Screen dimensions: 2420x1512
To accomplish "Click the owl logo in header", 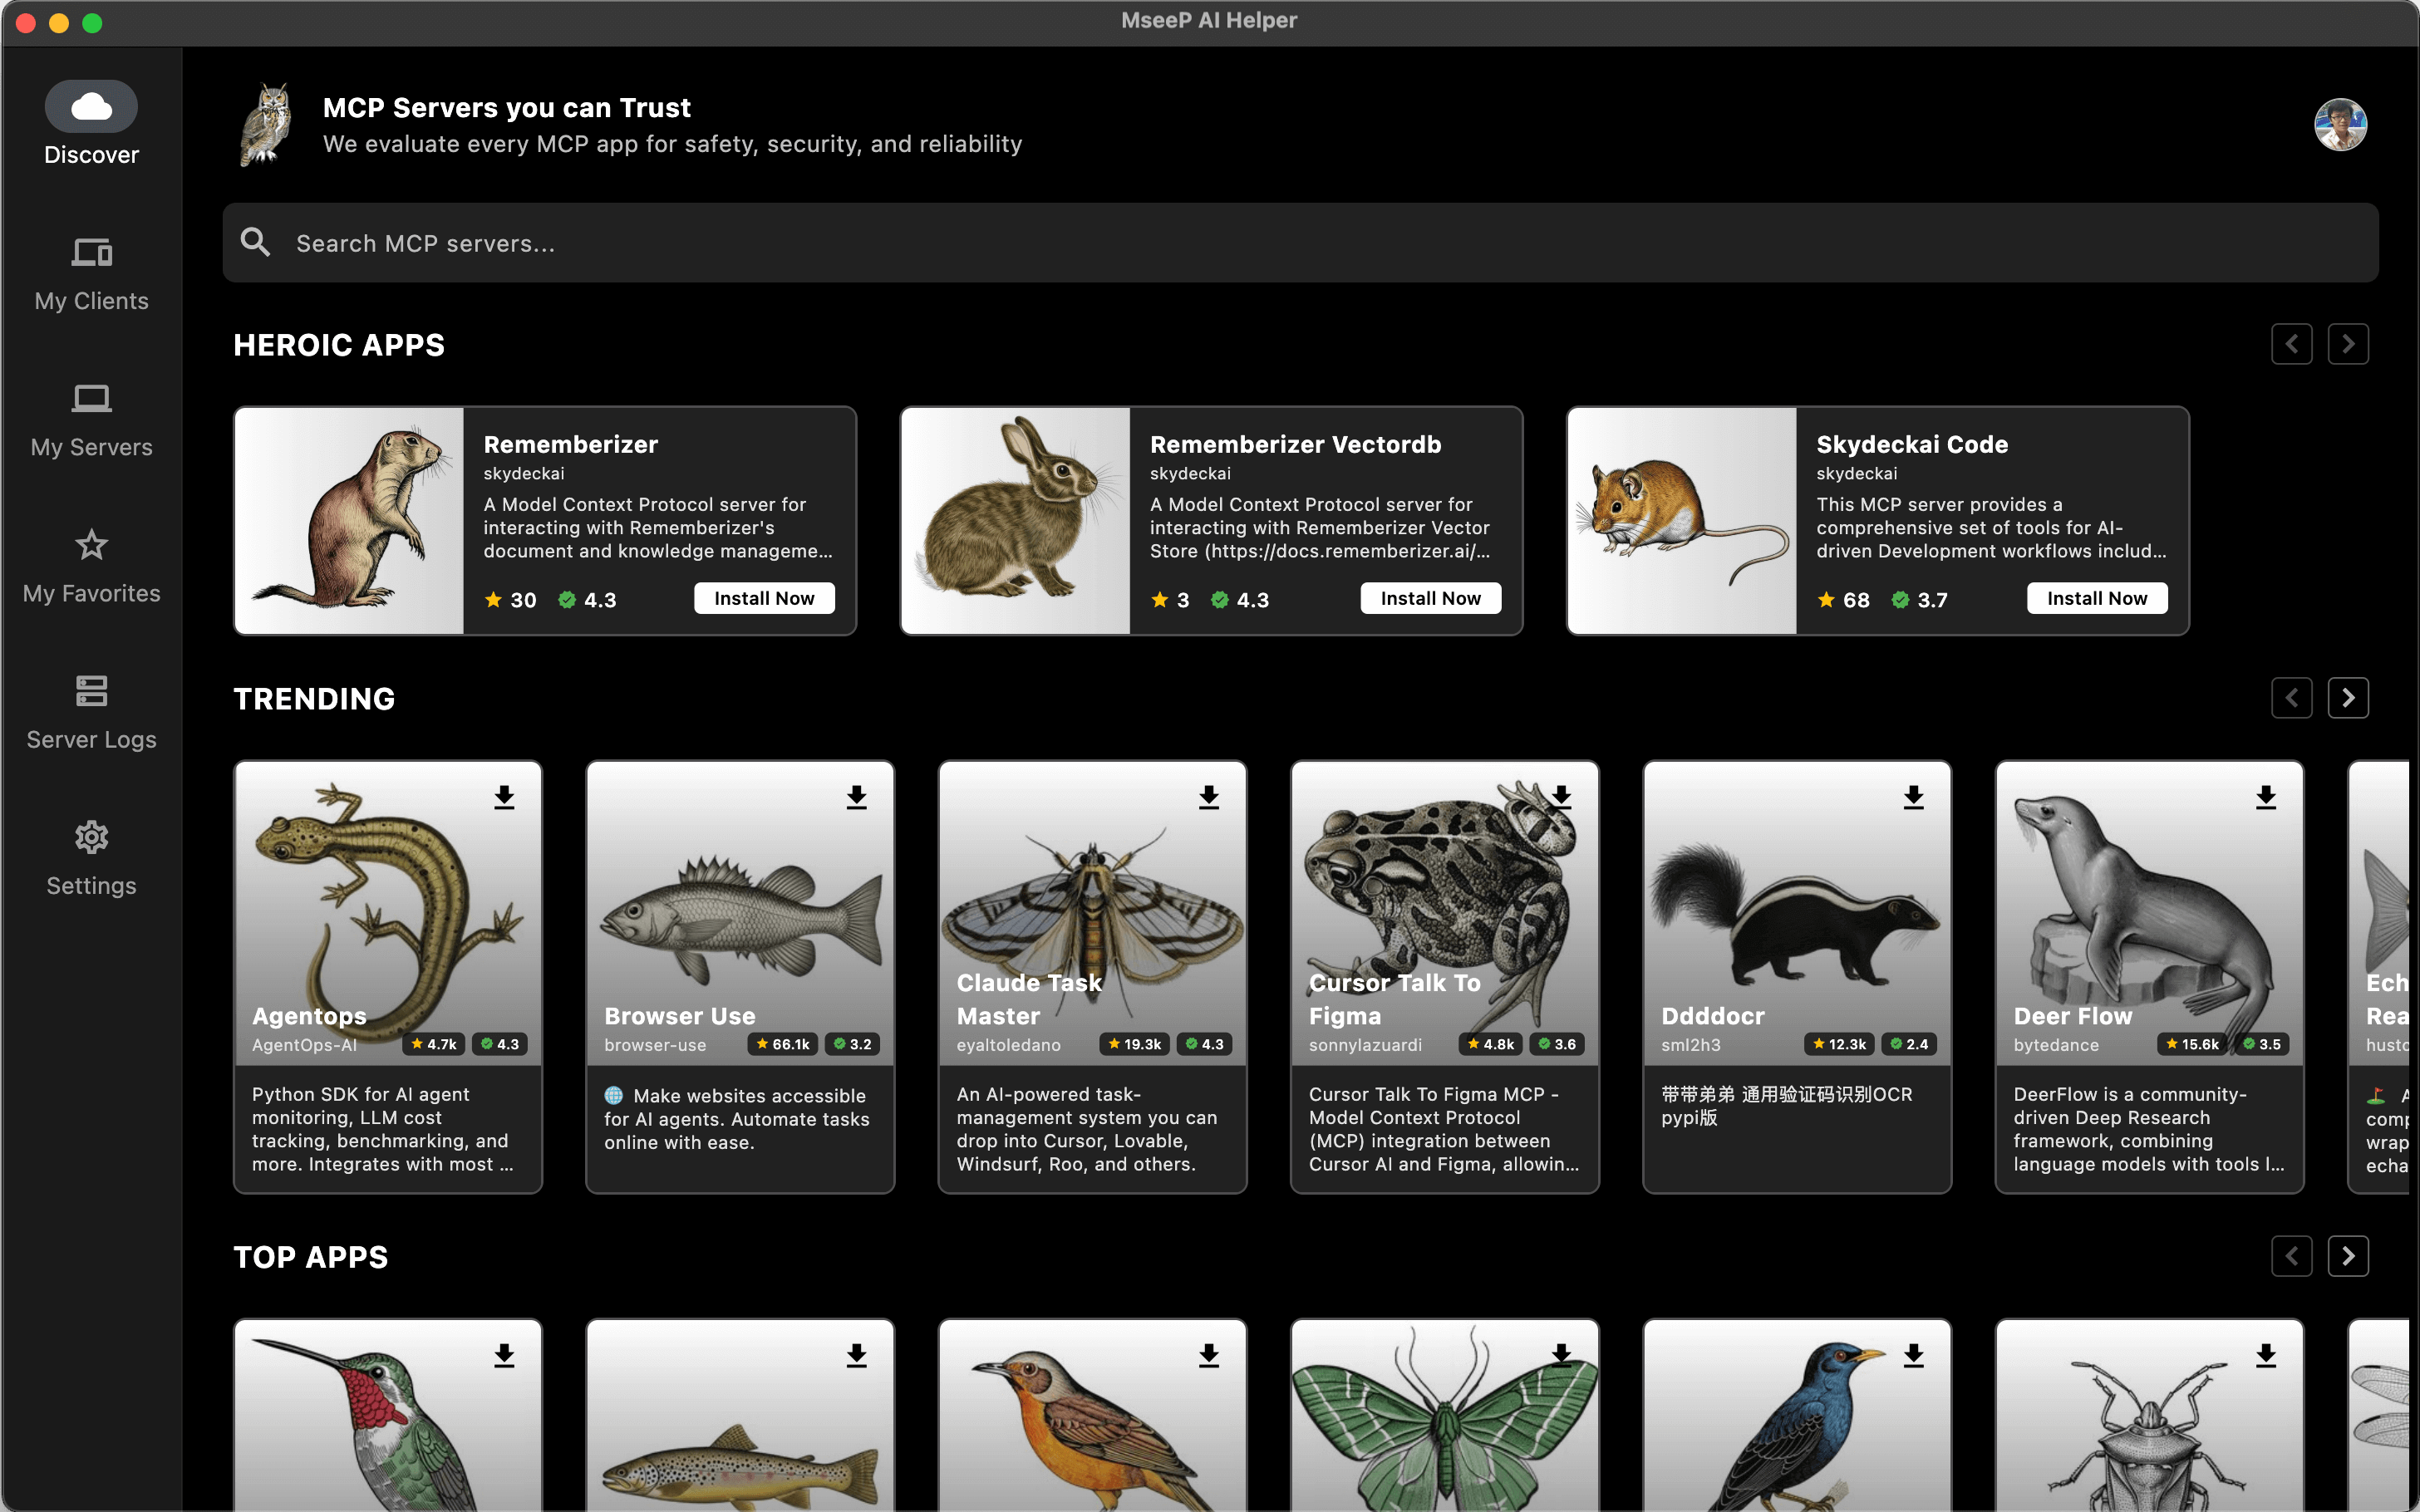I will (266, 125).
